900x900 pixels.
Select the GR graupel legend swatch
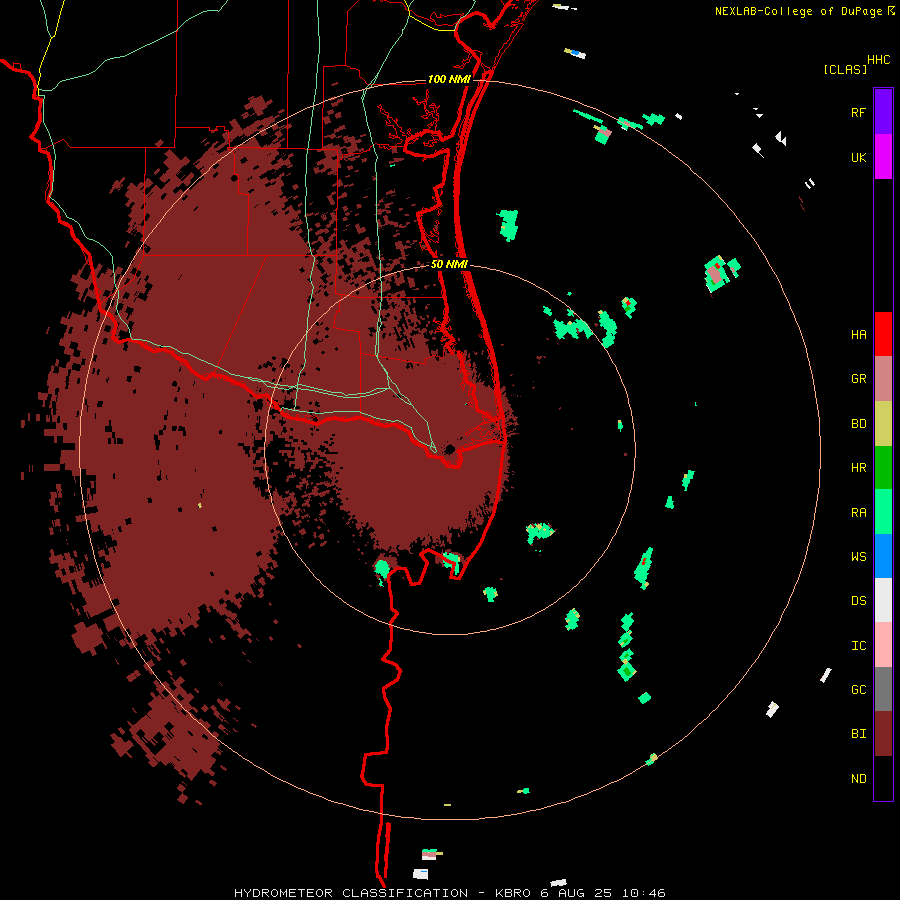point(883,379)
